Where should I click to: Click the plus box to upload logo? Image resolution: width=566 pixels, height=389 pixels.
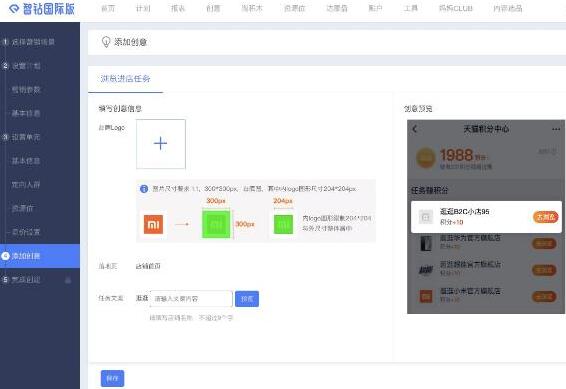161,144
